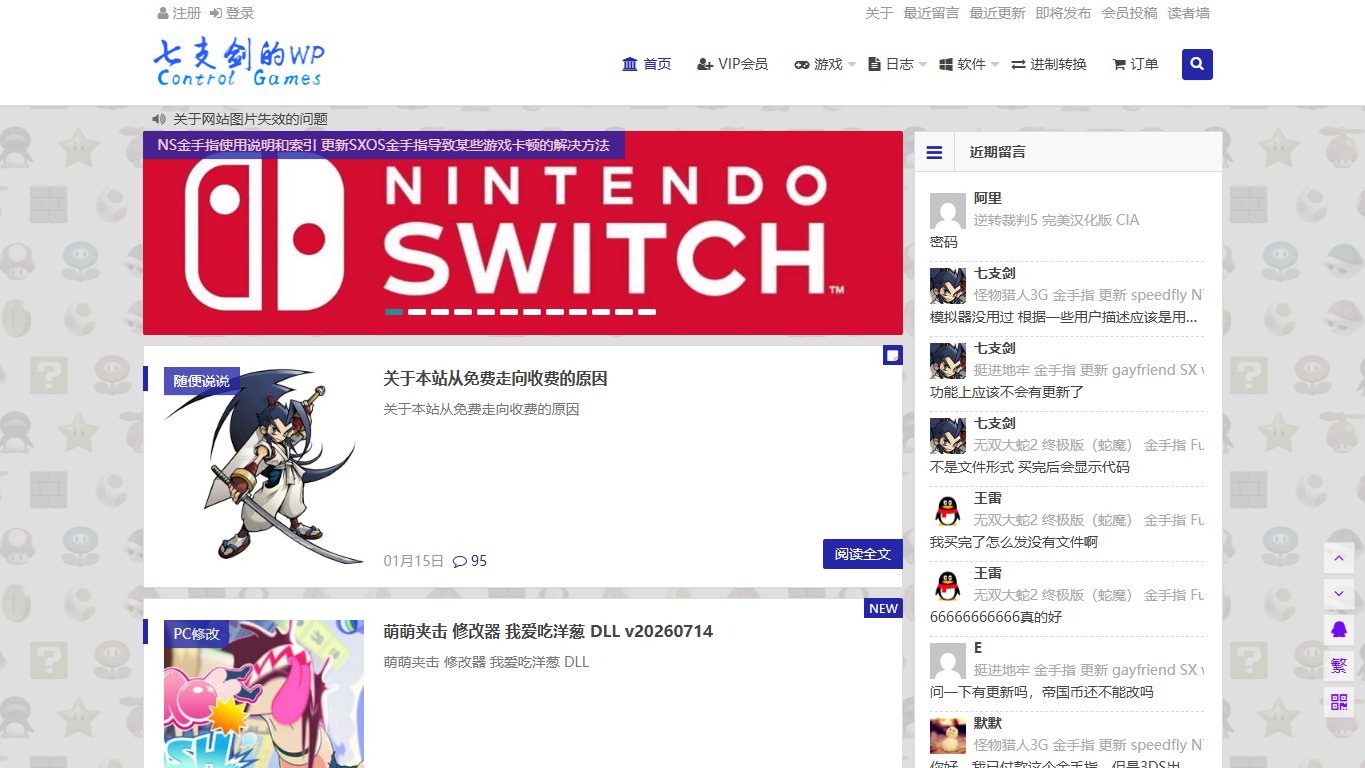This screenshot has height=768, width=1365.
Task: Open the 订单 cart menu item
Action: coord(1135,64)
